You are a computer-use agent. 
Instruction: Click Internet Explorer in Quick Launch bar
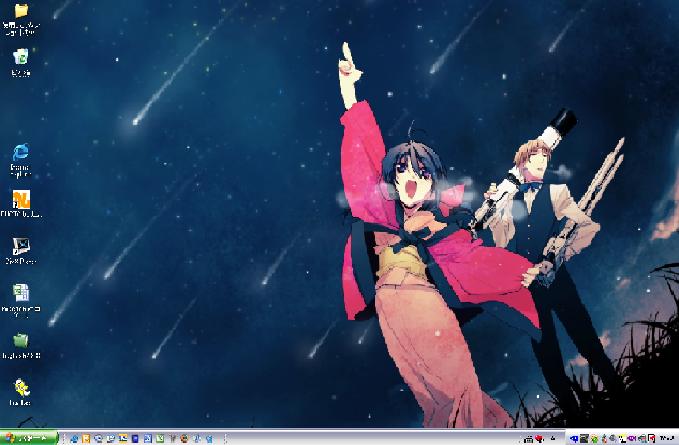point(74,439)
